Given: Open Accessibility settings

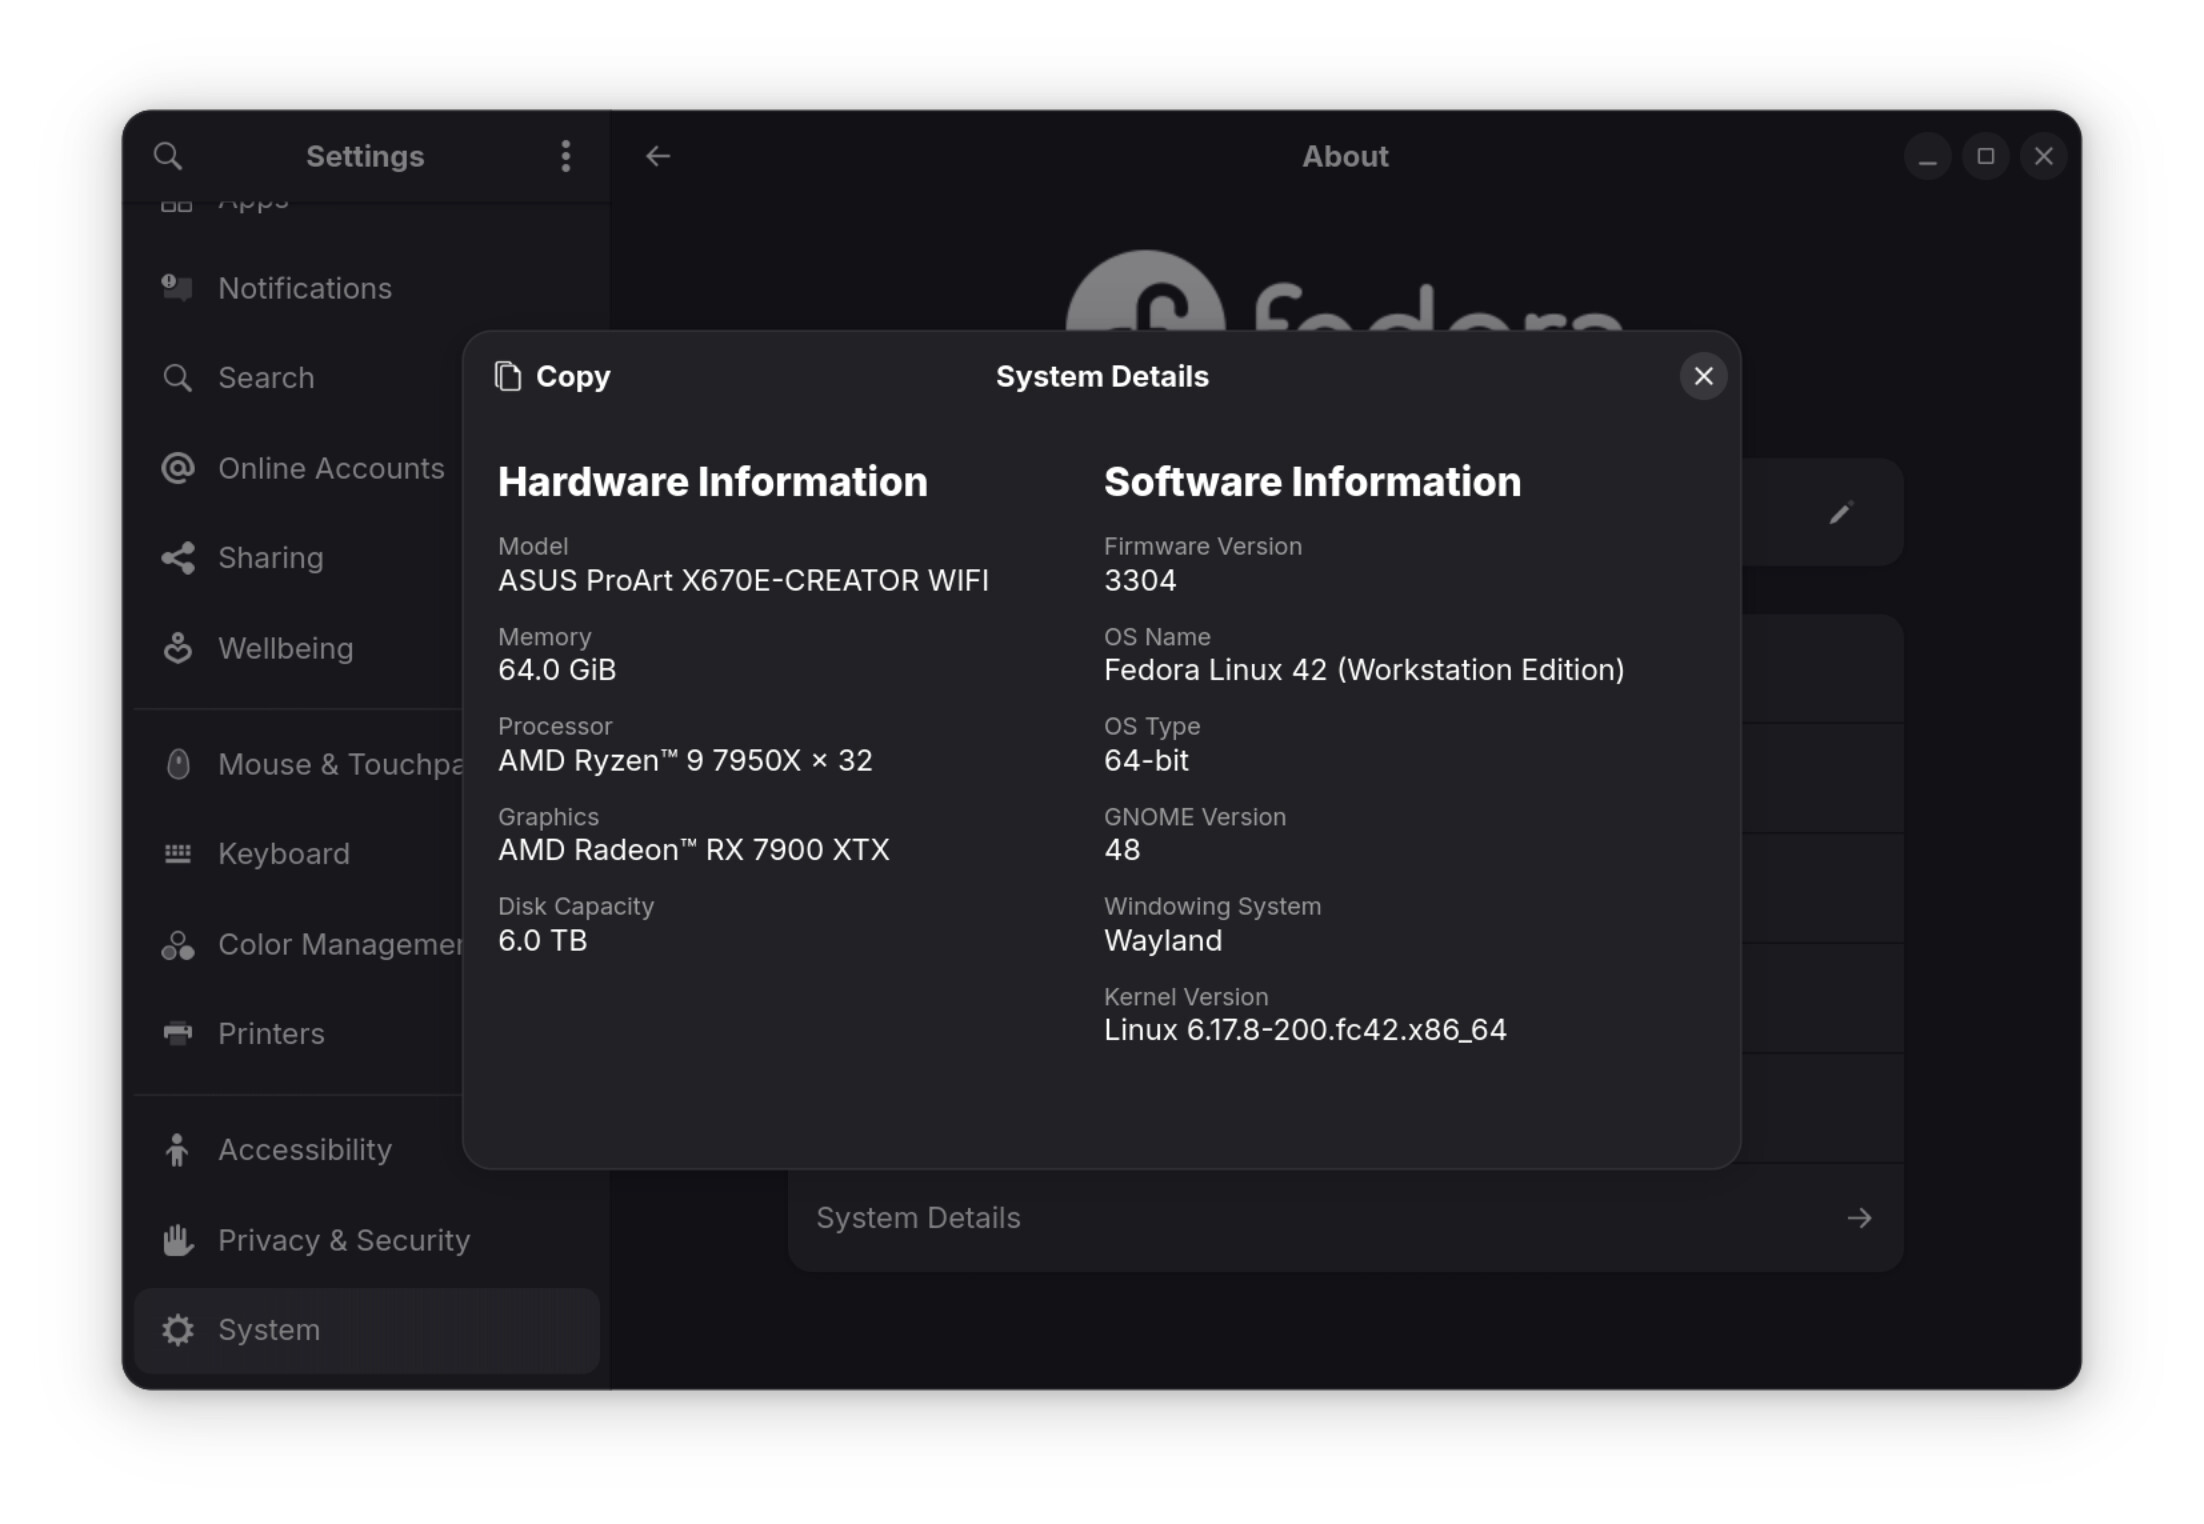Looking at the screenshot, I should click(x=305, y=1149).
